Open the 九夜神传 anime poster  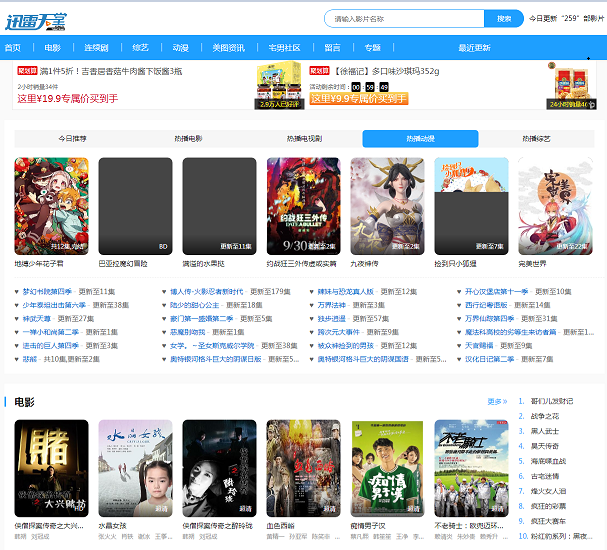[387, 205]
